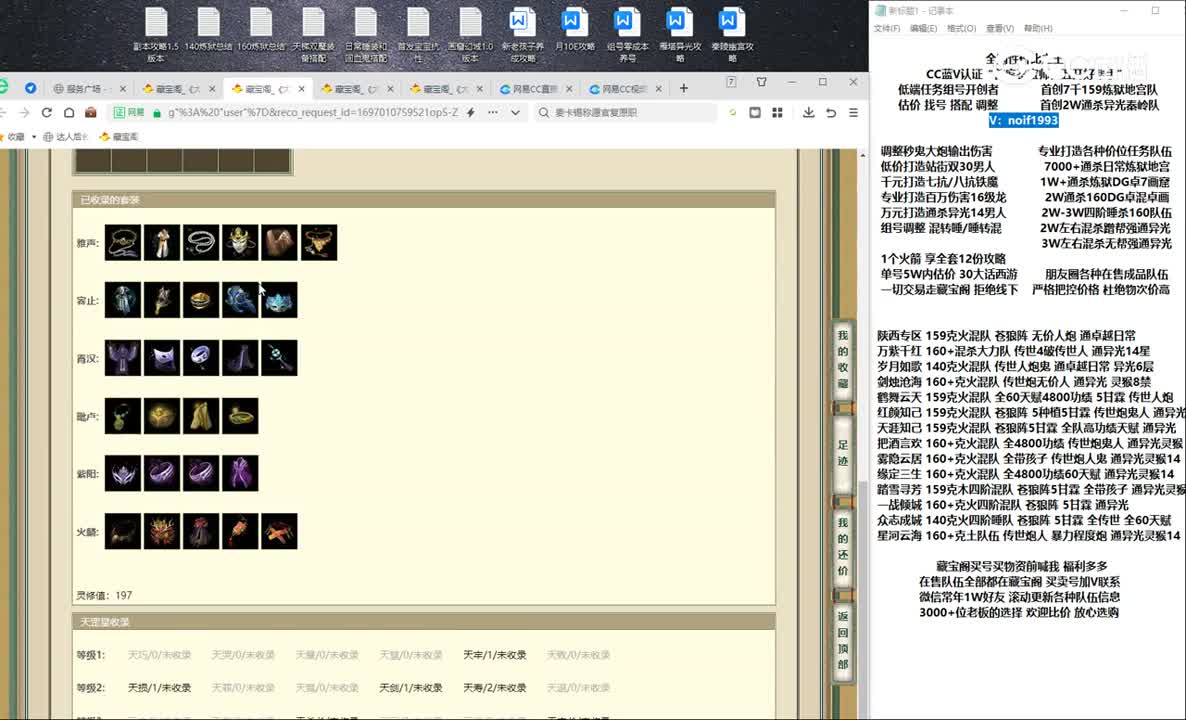Viewport: 1186px width, 720px height.
Task: Open the address bar three-dots menu
Action: tap(493, 113)
